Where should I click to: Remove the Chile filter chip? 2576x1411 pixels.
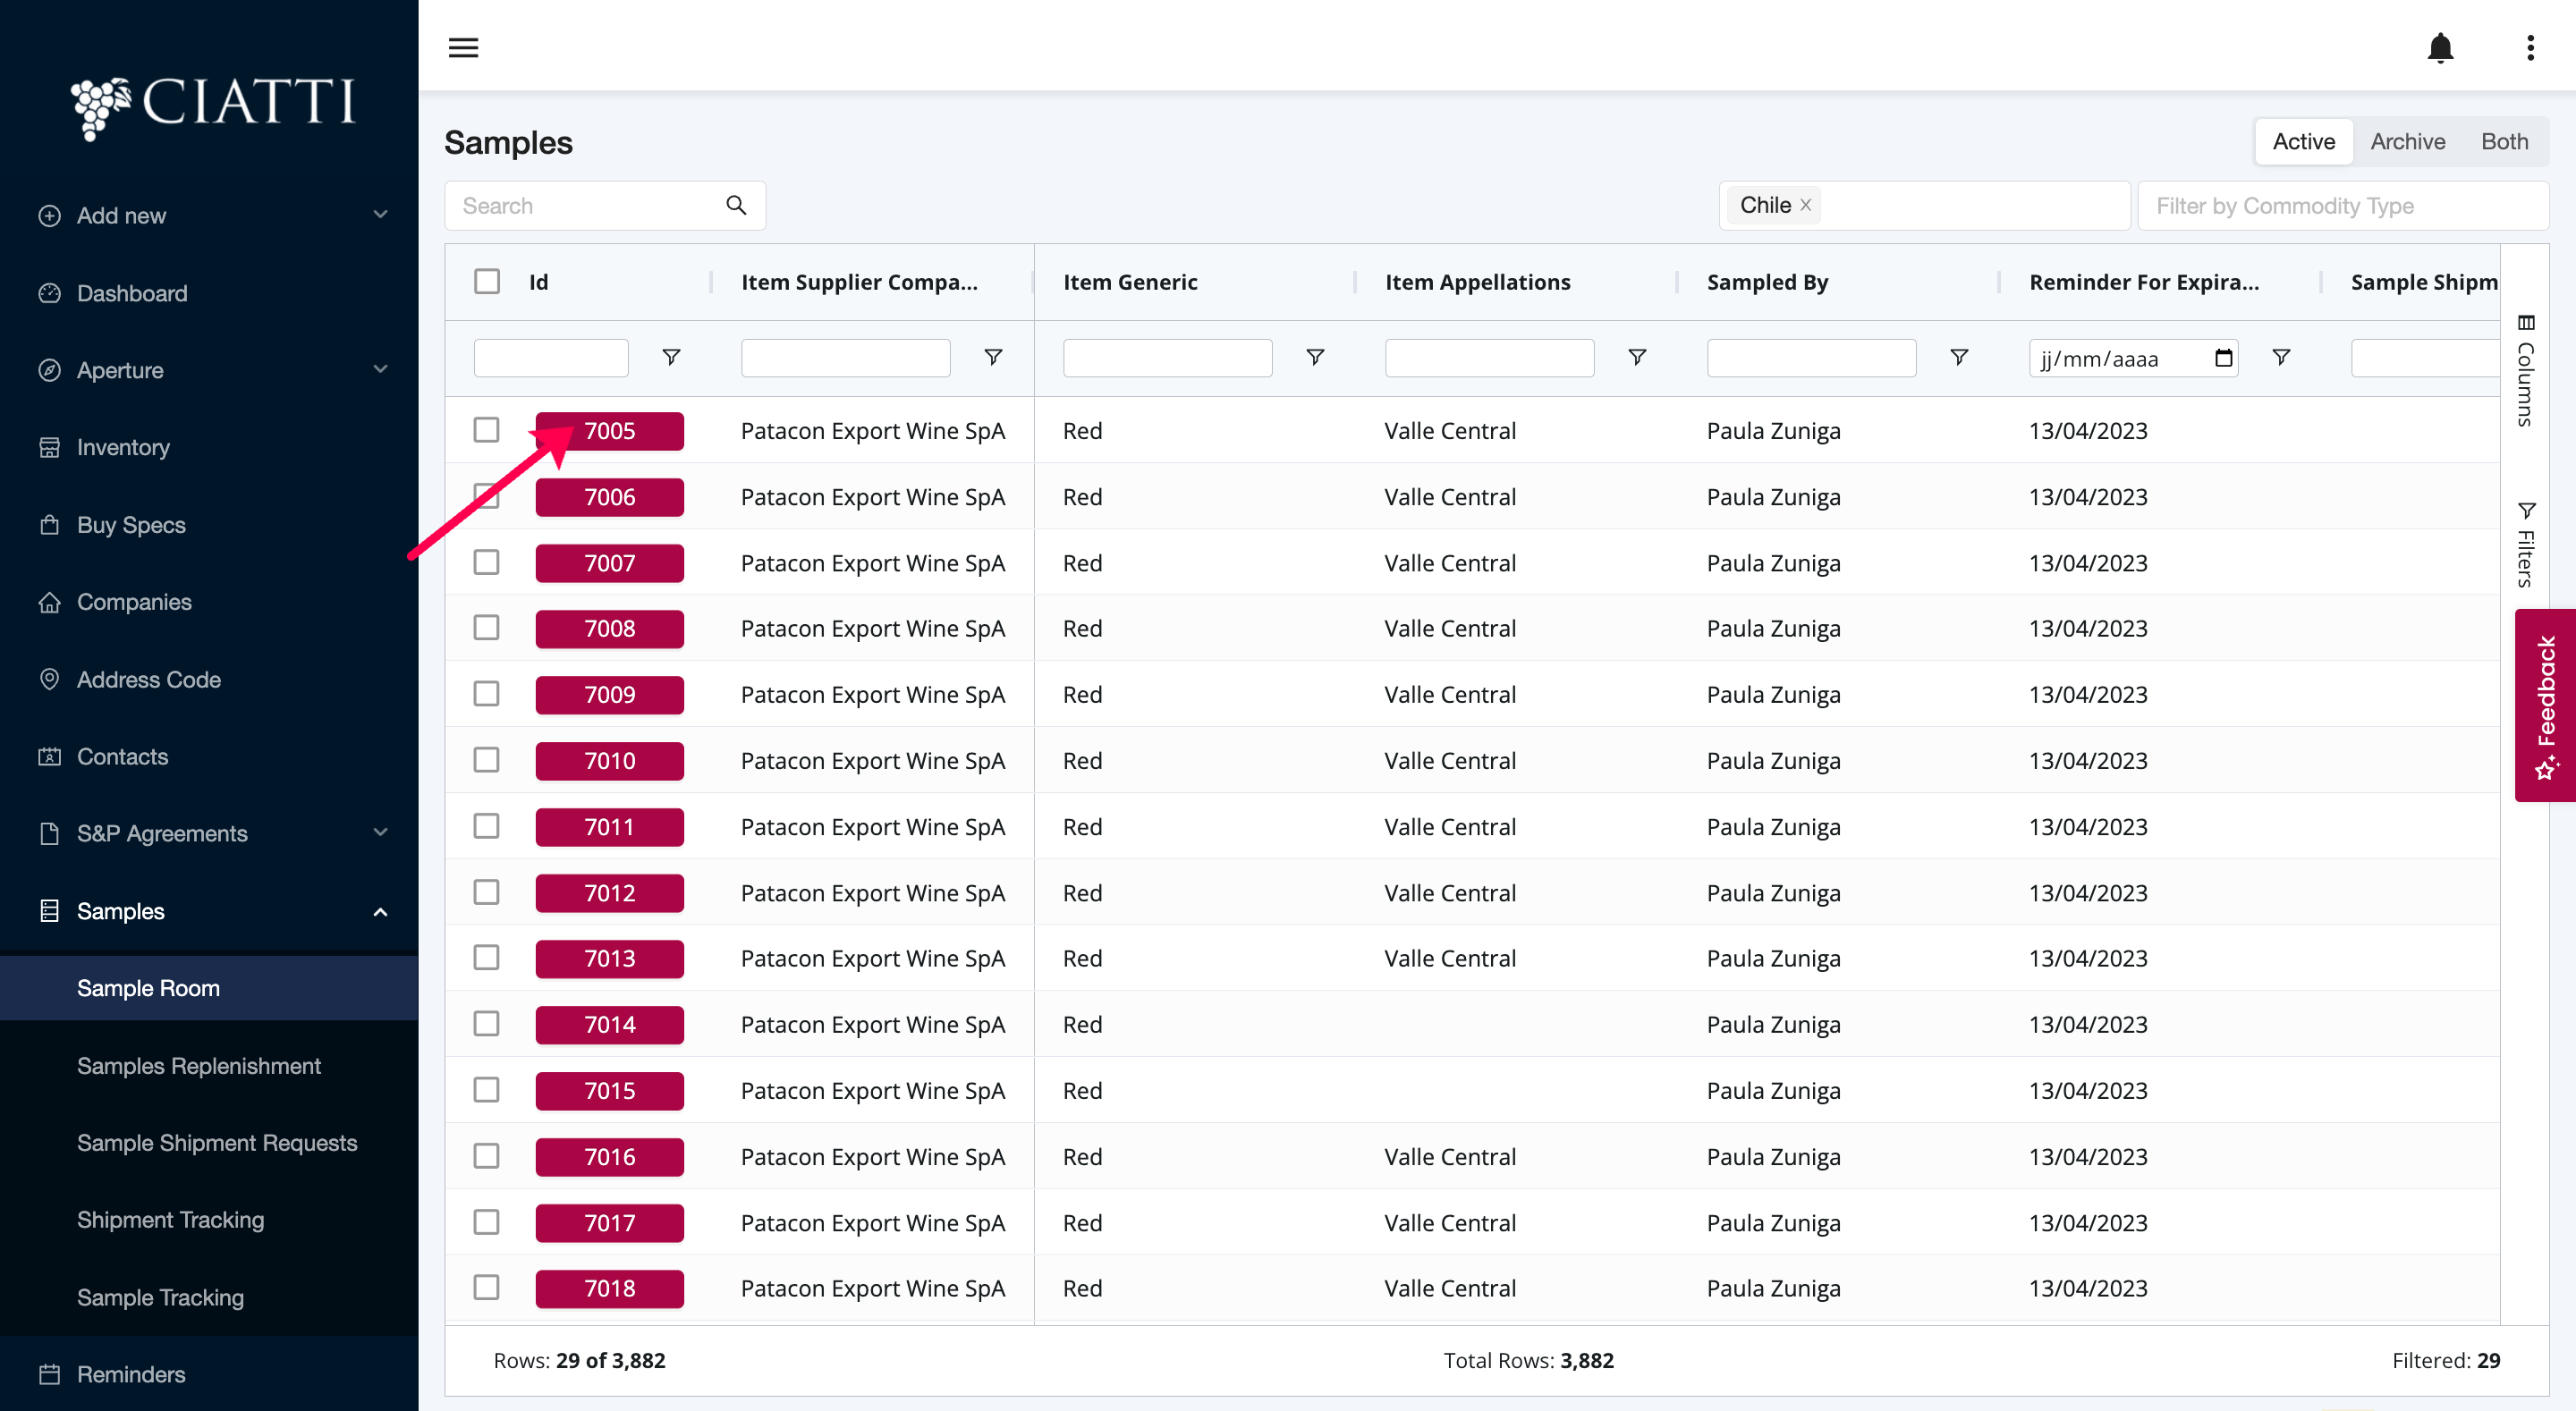click(1806, 205)
